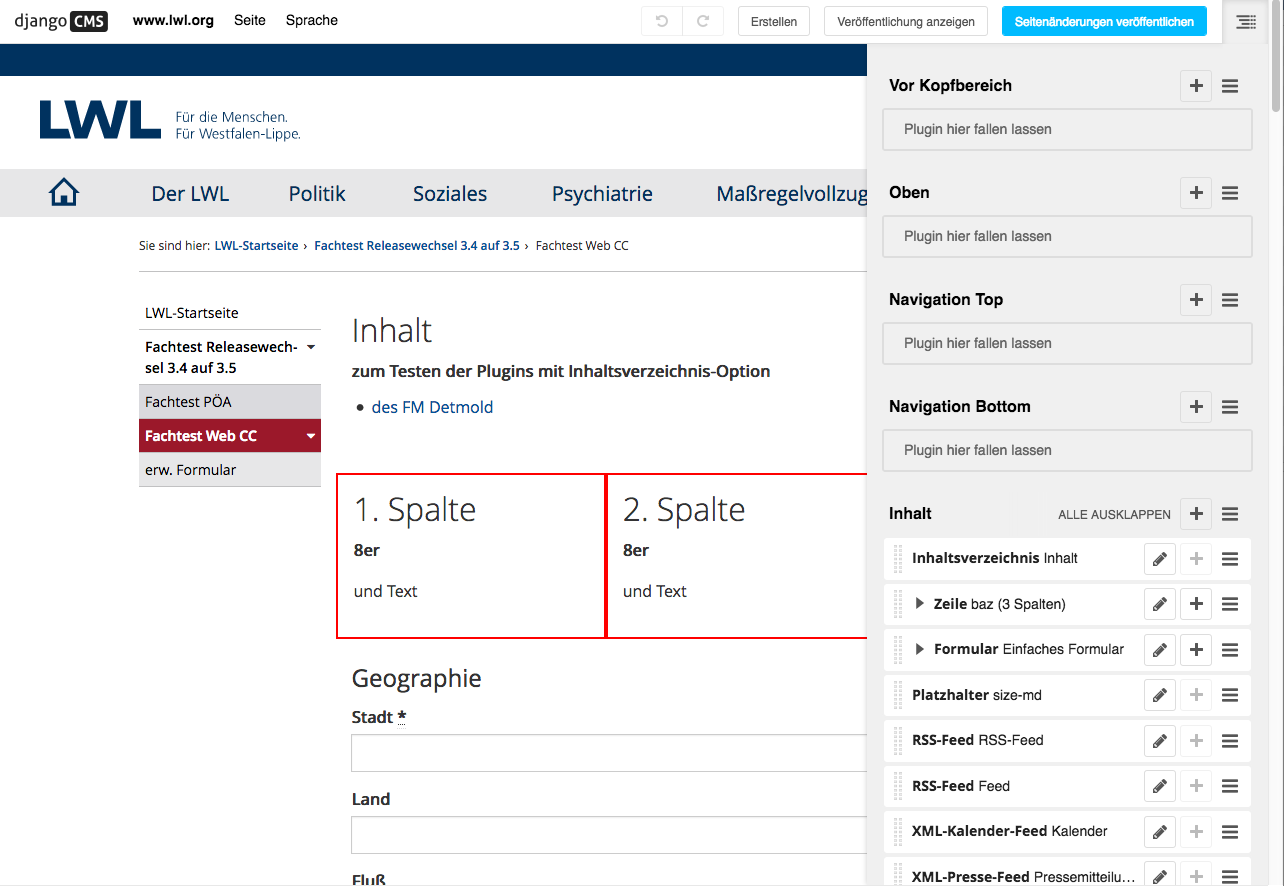Toggle the structure board icon at top right

point(1246,21)
